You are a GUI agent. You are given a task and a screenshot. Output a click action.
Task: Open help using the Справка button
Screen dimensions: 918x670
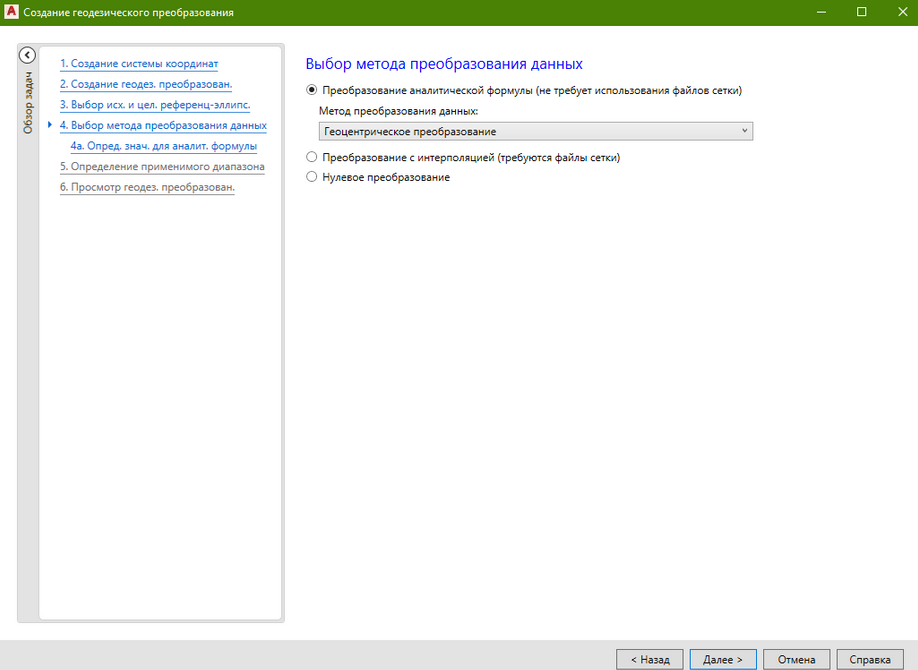869,659
